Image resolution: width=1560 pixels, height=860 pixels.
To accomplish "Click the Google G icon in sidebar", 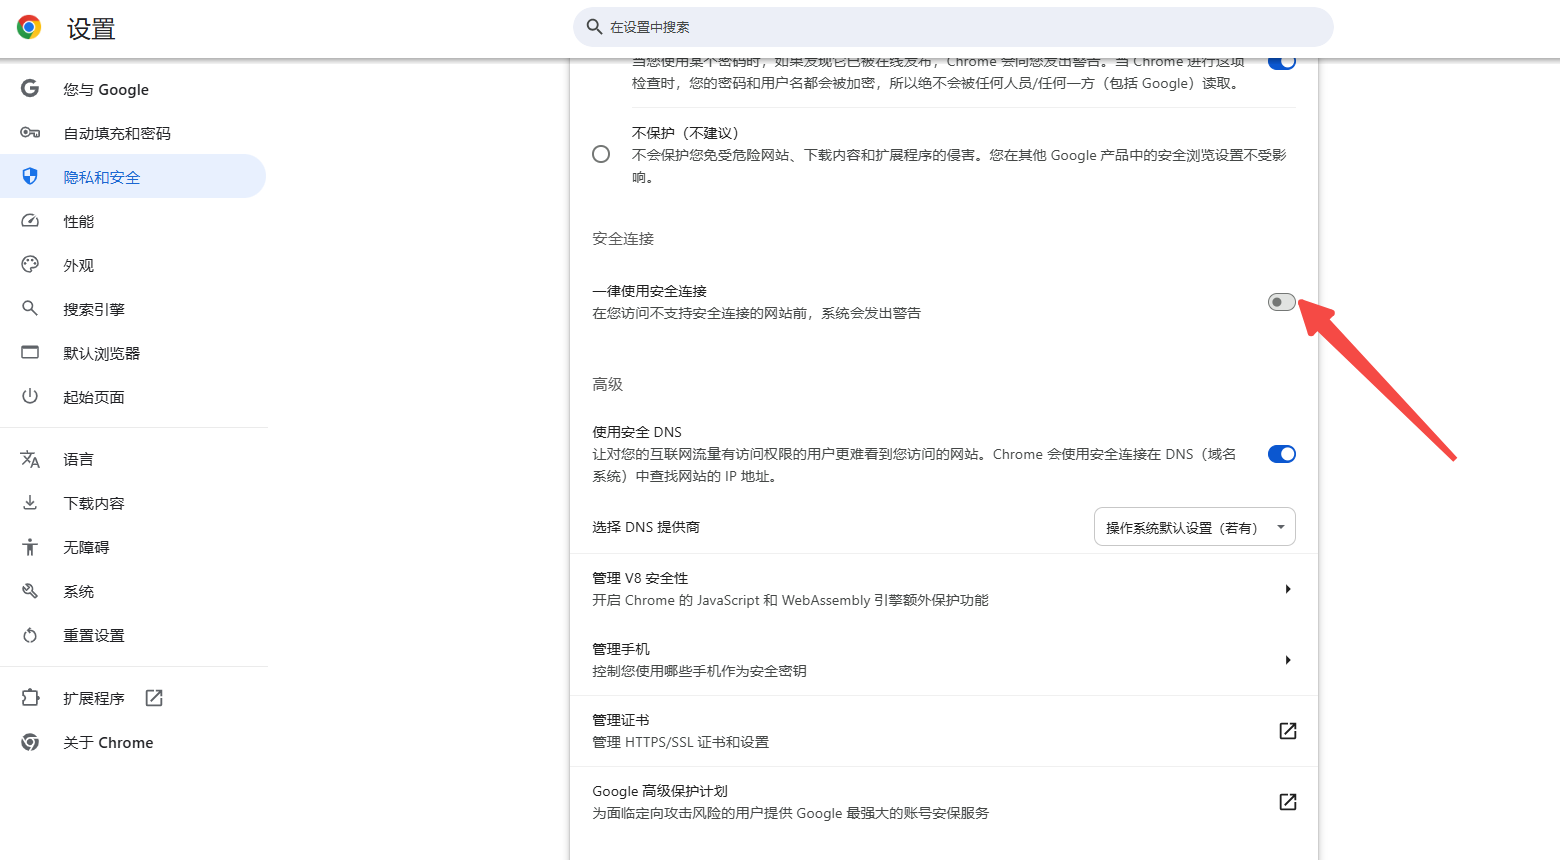I will click(x=30, y=89).
